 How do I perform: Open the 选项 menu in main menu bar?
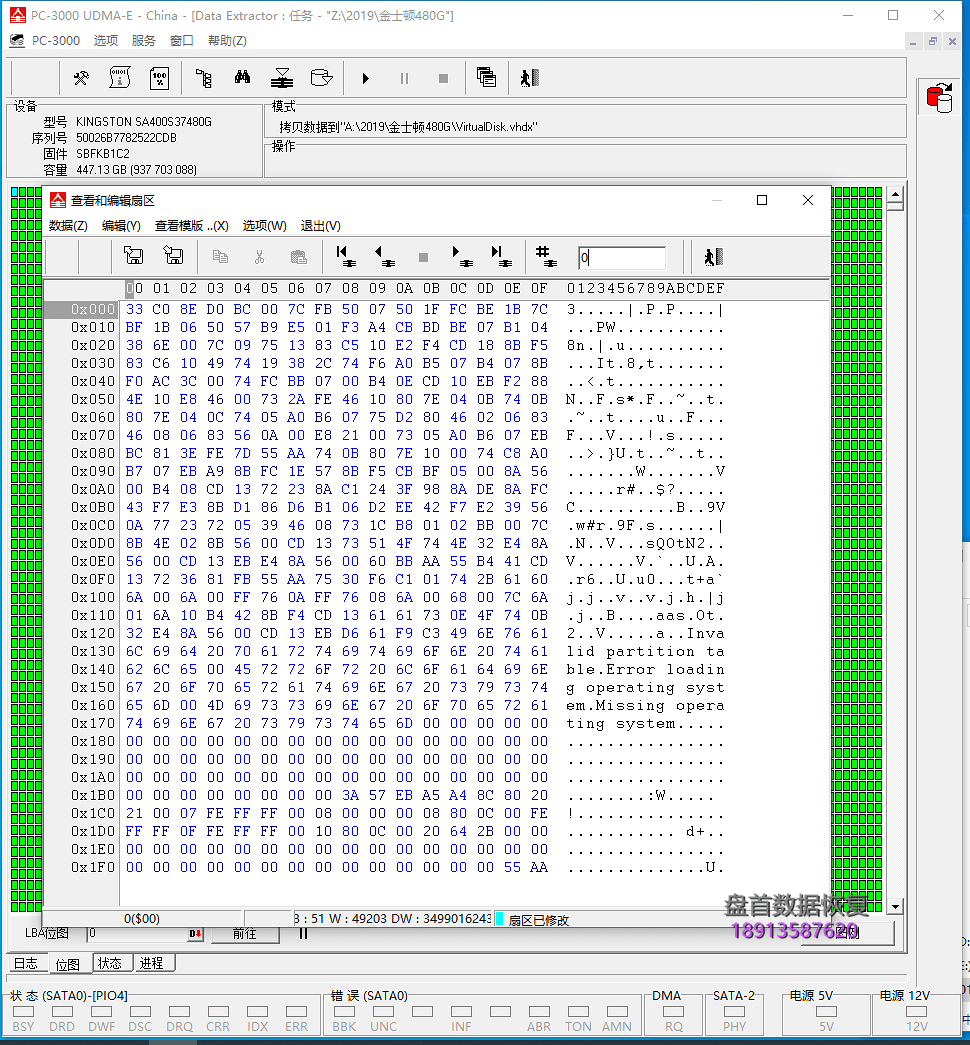coord(106,41)
